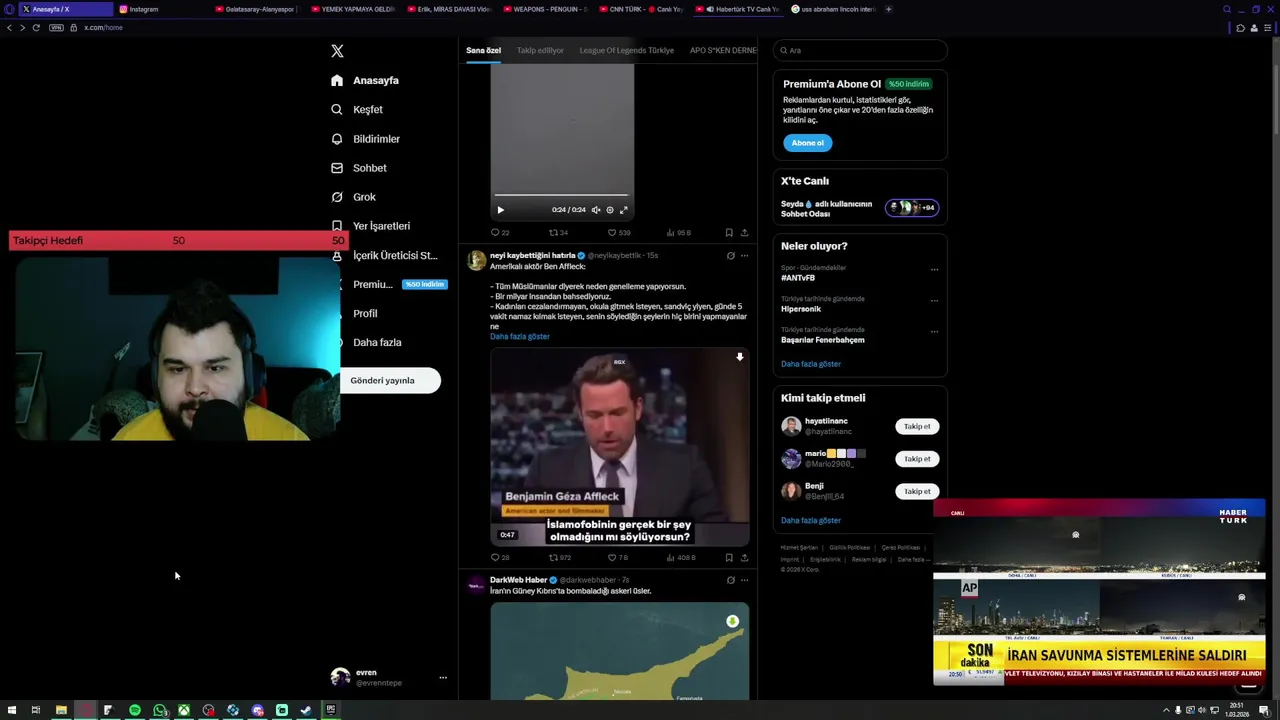This screenshot has width=1280, height=720.
Task: Repost the Ben Affleck post, 972 reposts
Action: point(559,558)
